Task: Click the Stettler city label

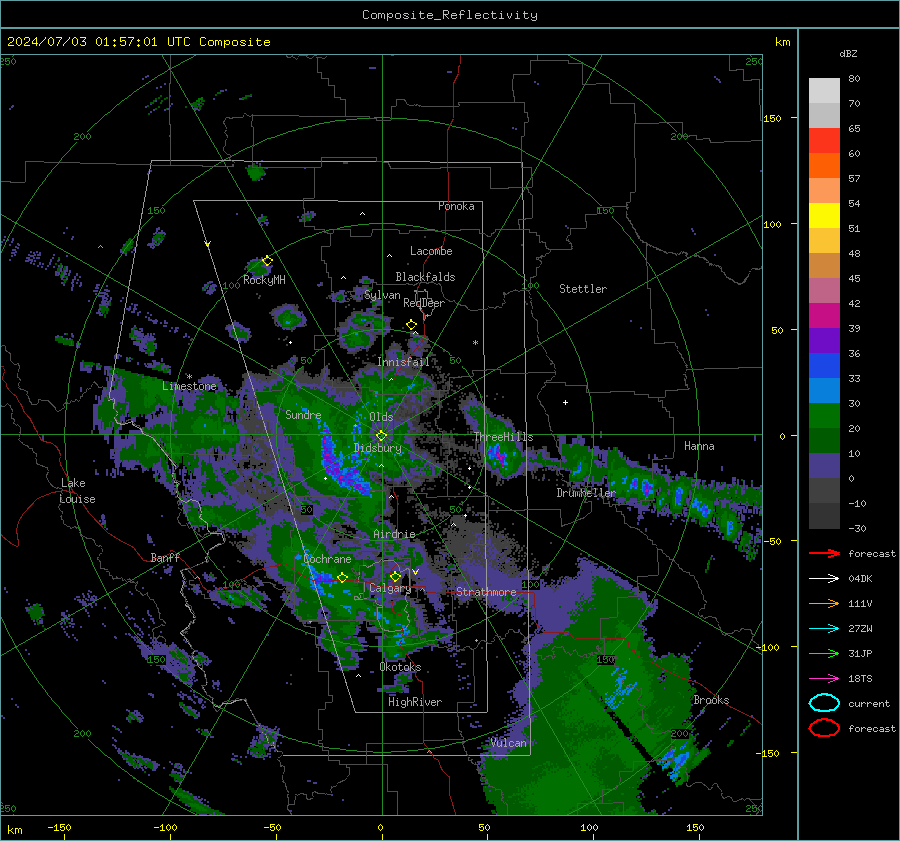Action: pos(583,289)
